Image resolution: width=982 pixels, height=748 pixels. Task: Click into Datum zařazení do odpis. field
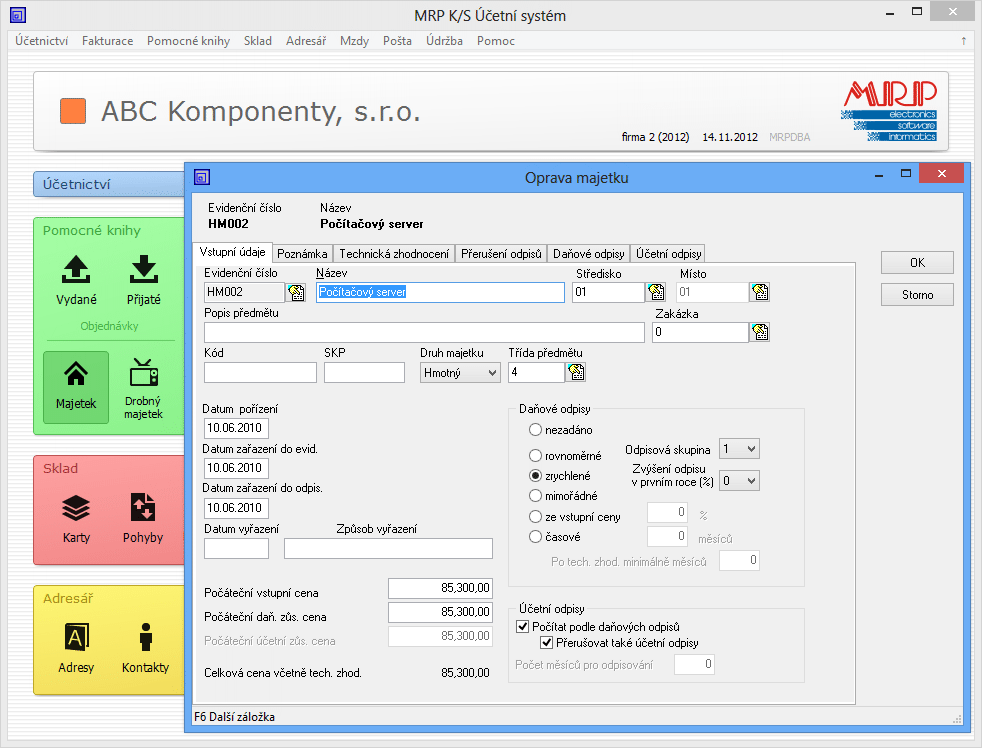coord(236,508)
